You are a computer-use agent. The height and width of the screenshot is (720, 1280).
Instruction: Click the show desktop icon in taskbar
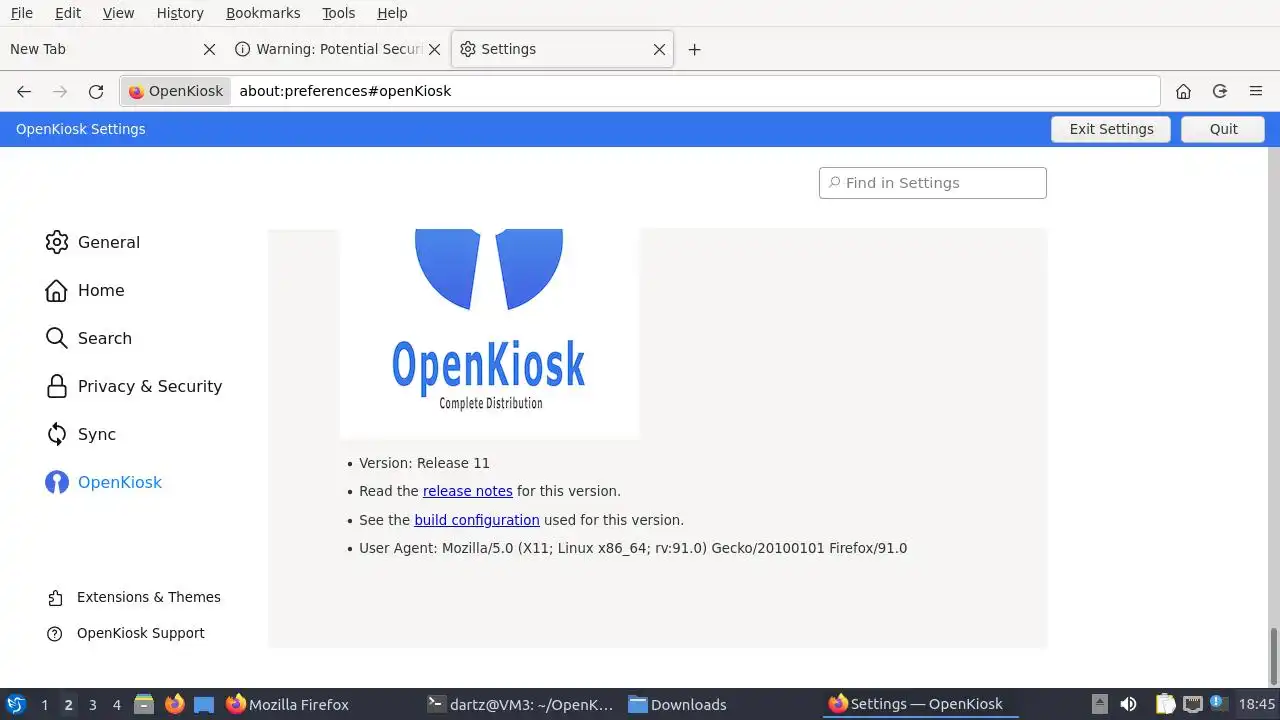pyautogui.click(x=204, y=704)
